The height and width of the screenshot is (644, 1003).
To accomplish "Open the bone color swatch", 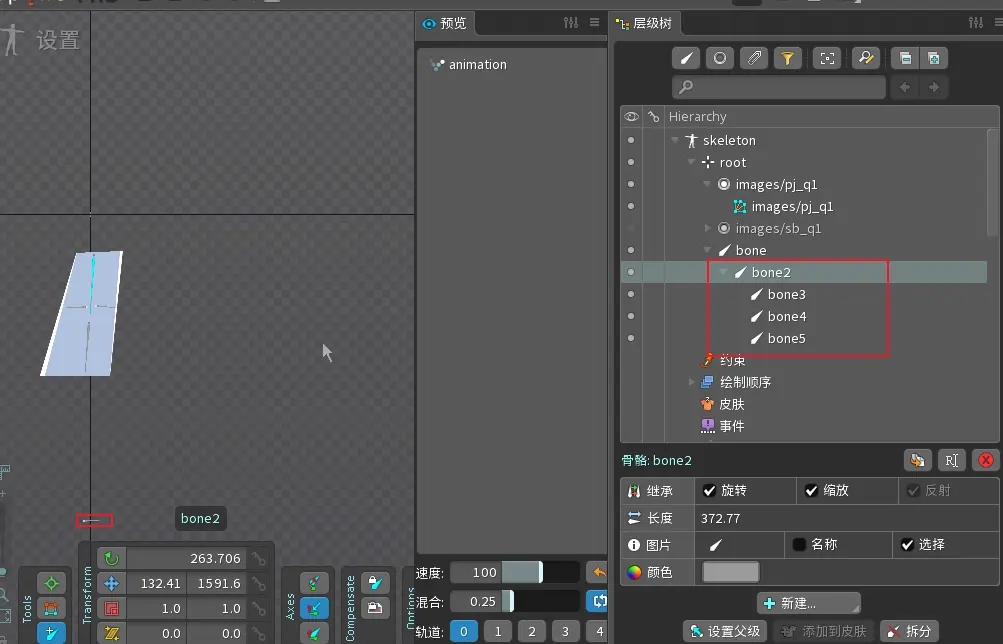I will coord(731,572).
